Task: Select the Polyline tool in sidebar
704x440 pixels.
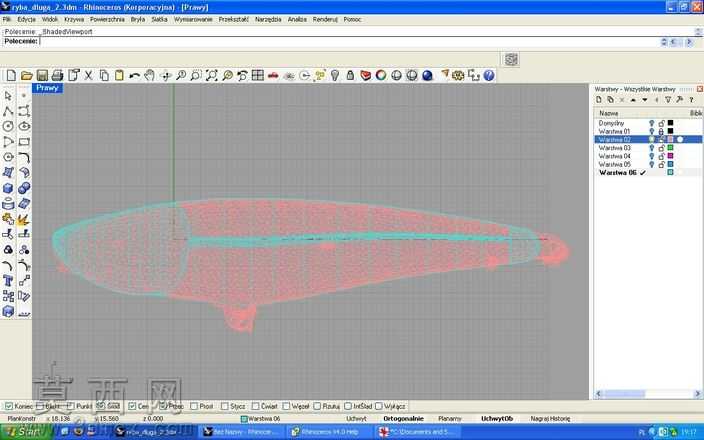Action: coord(8,111)
